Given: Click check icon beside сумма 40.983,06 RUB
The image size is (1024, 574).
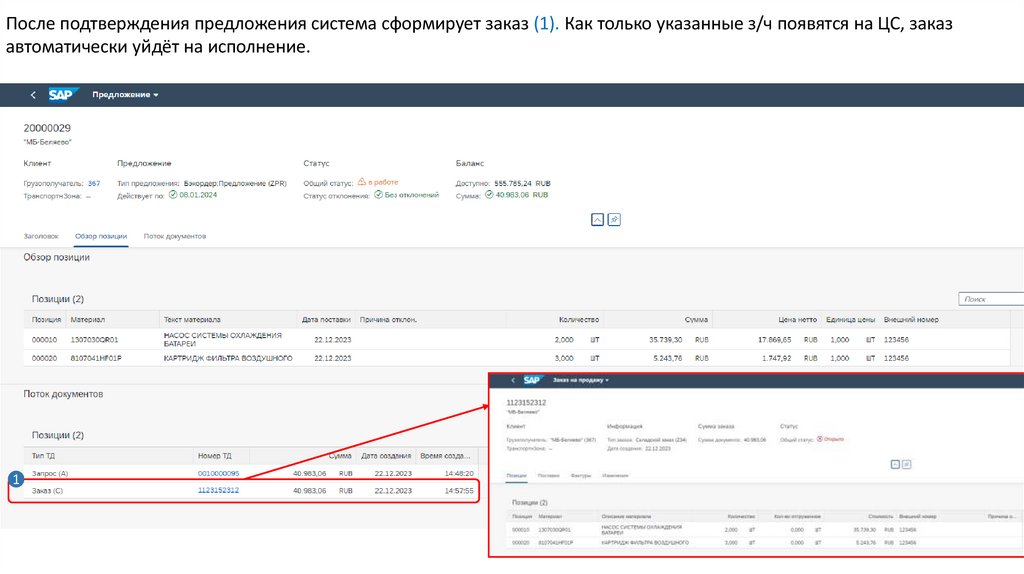Looking at the screenshot, I should click(x=488, y=195).
